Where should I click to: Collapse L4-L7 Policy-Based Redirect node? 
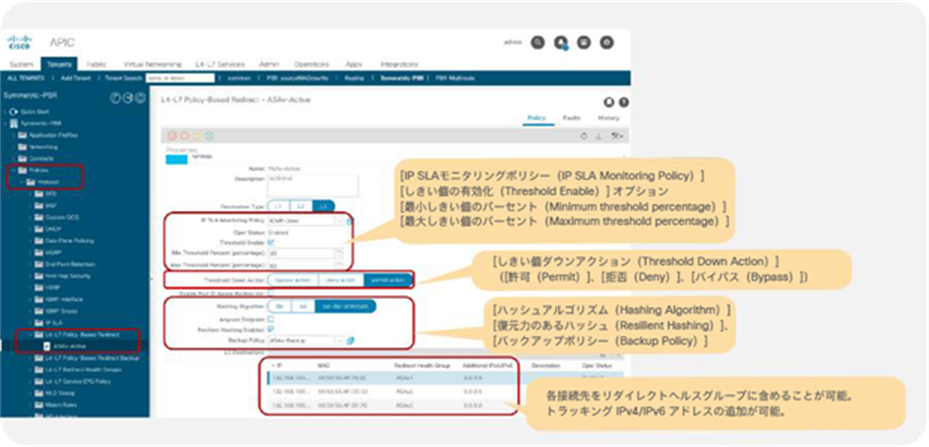tap(29, 335)
